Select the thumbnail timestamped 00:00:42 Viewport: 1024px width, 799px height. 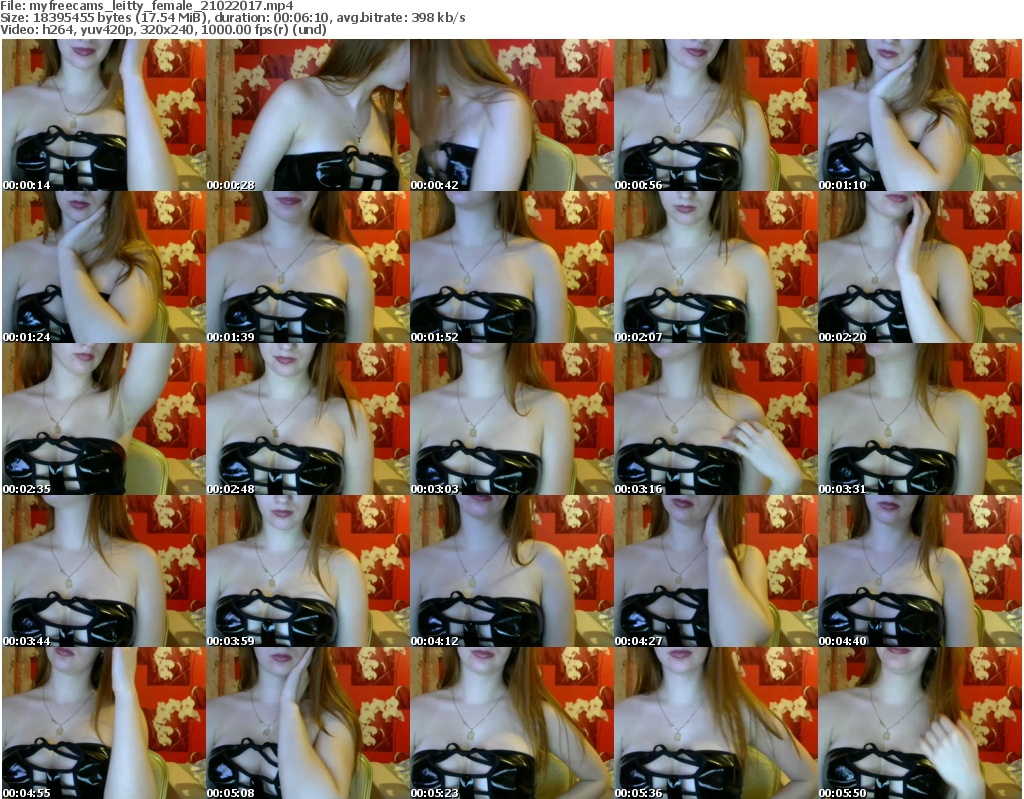[x=512, y=115]
